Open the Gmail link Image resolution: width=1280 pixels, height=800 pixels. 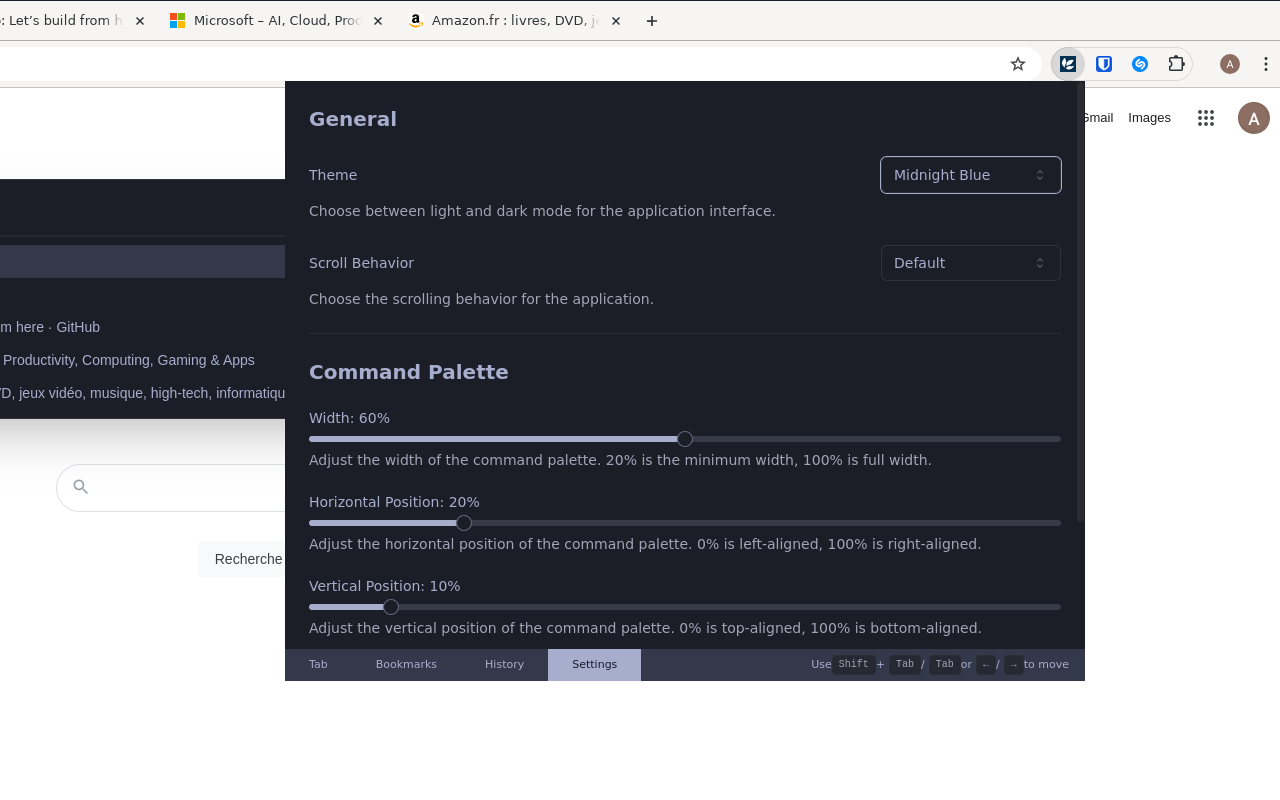1097,118
